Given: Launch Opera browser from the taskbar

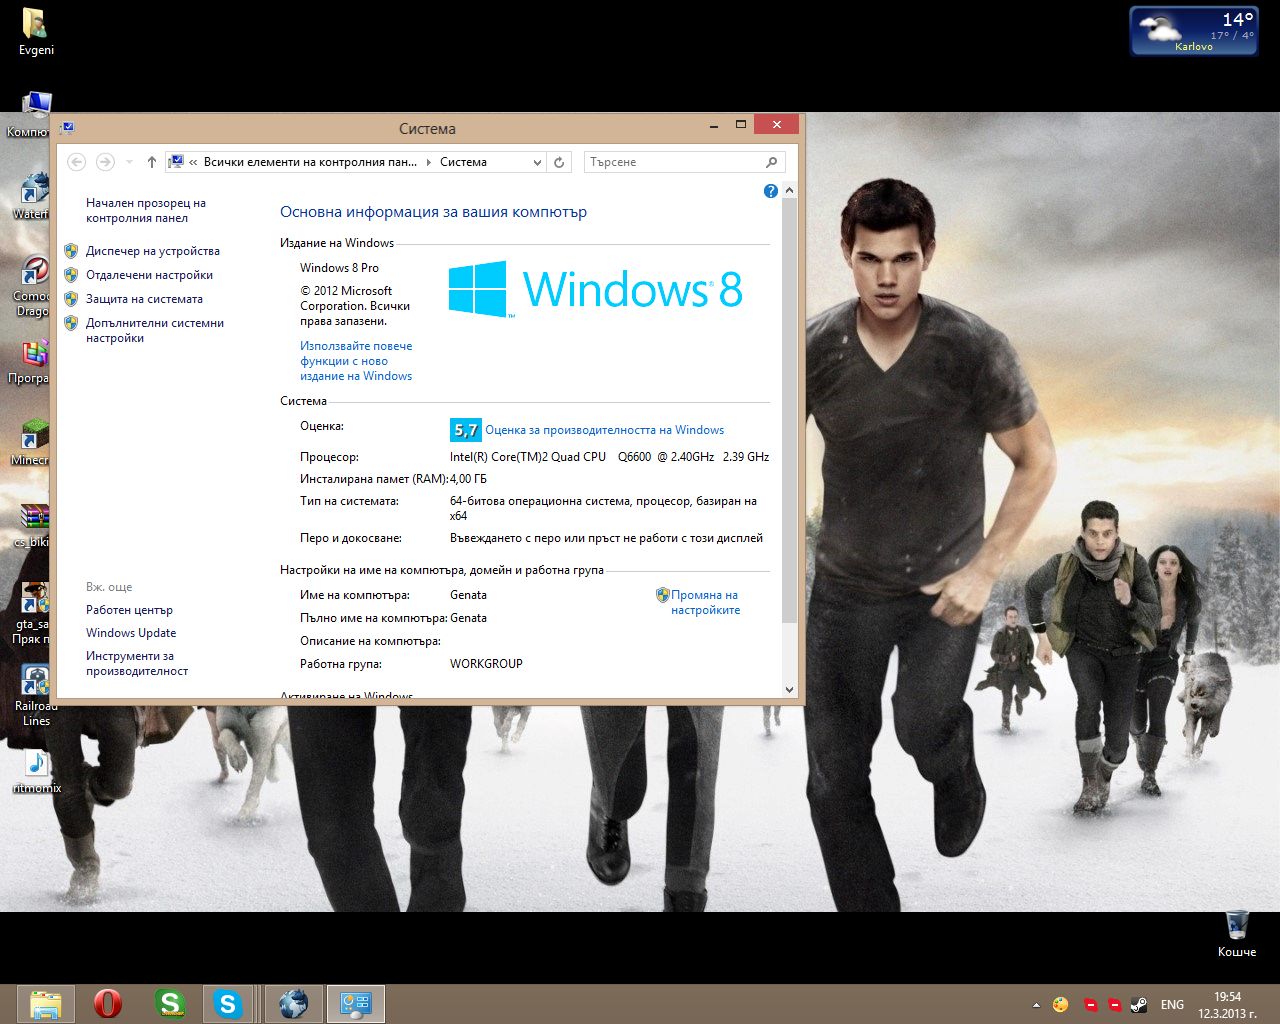Looking at the screenshot, I should (x=107, y=1004).
